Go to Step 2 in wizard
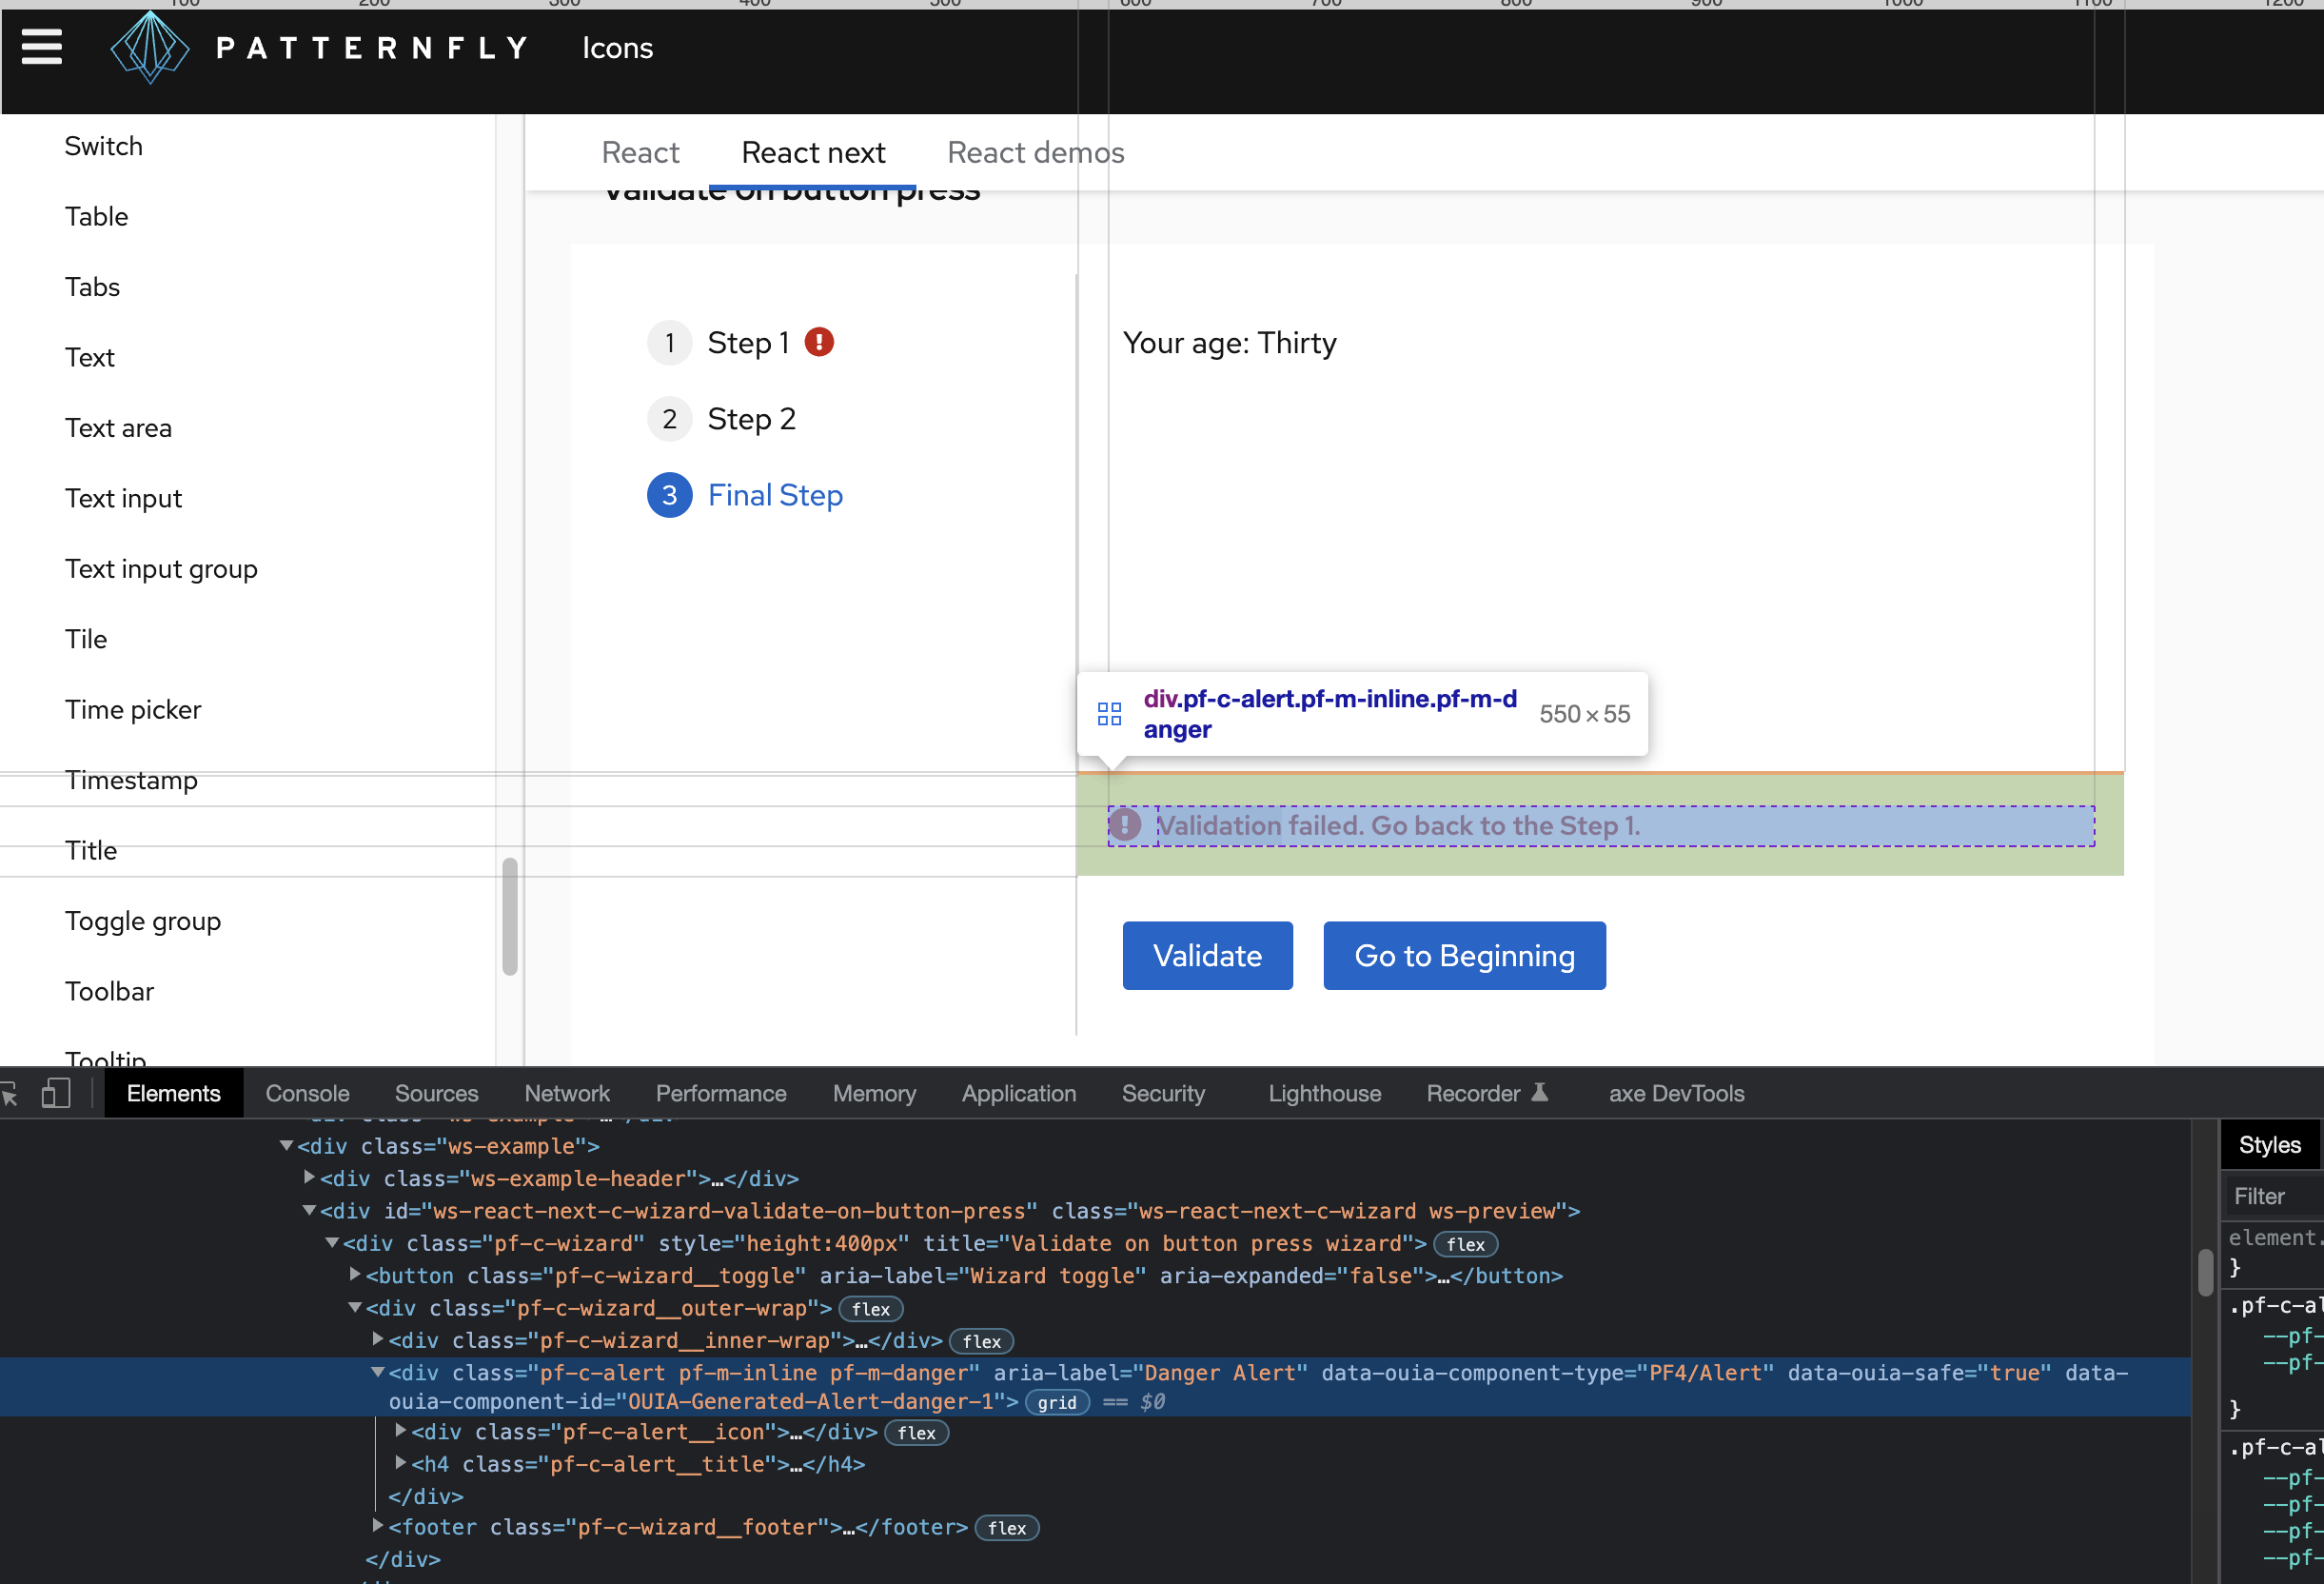The image size is (2324, 1584). click(751, 419)
